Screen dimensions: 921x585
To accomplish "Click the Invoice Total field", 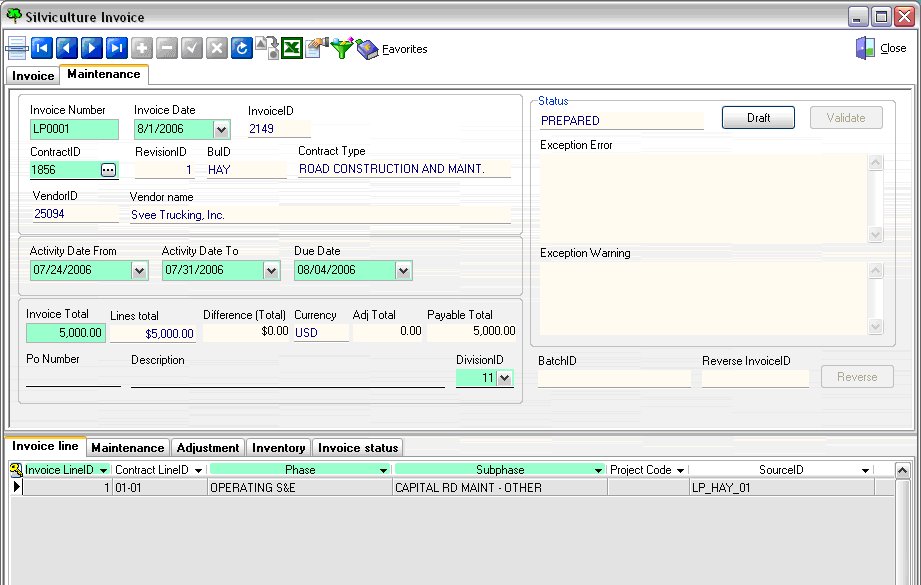I will (65, 333).
